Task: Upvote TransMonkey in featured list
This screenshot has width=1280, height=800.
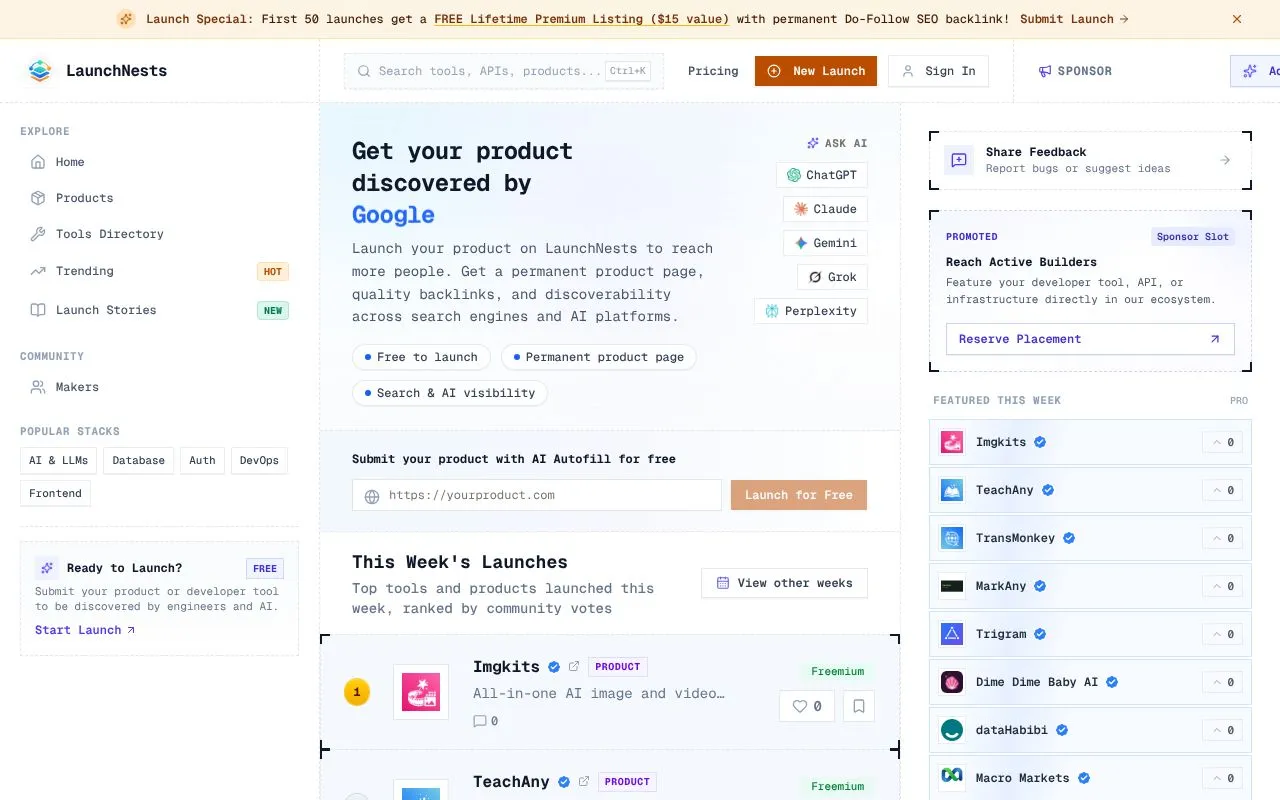Action: [x=1222, y=538]
